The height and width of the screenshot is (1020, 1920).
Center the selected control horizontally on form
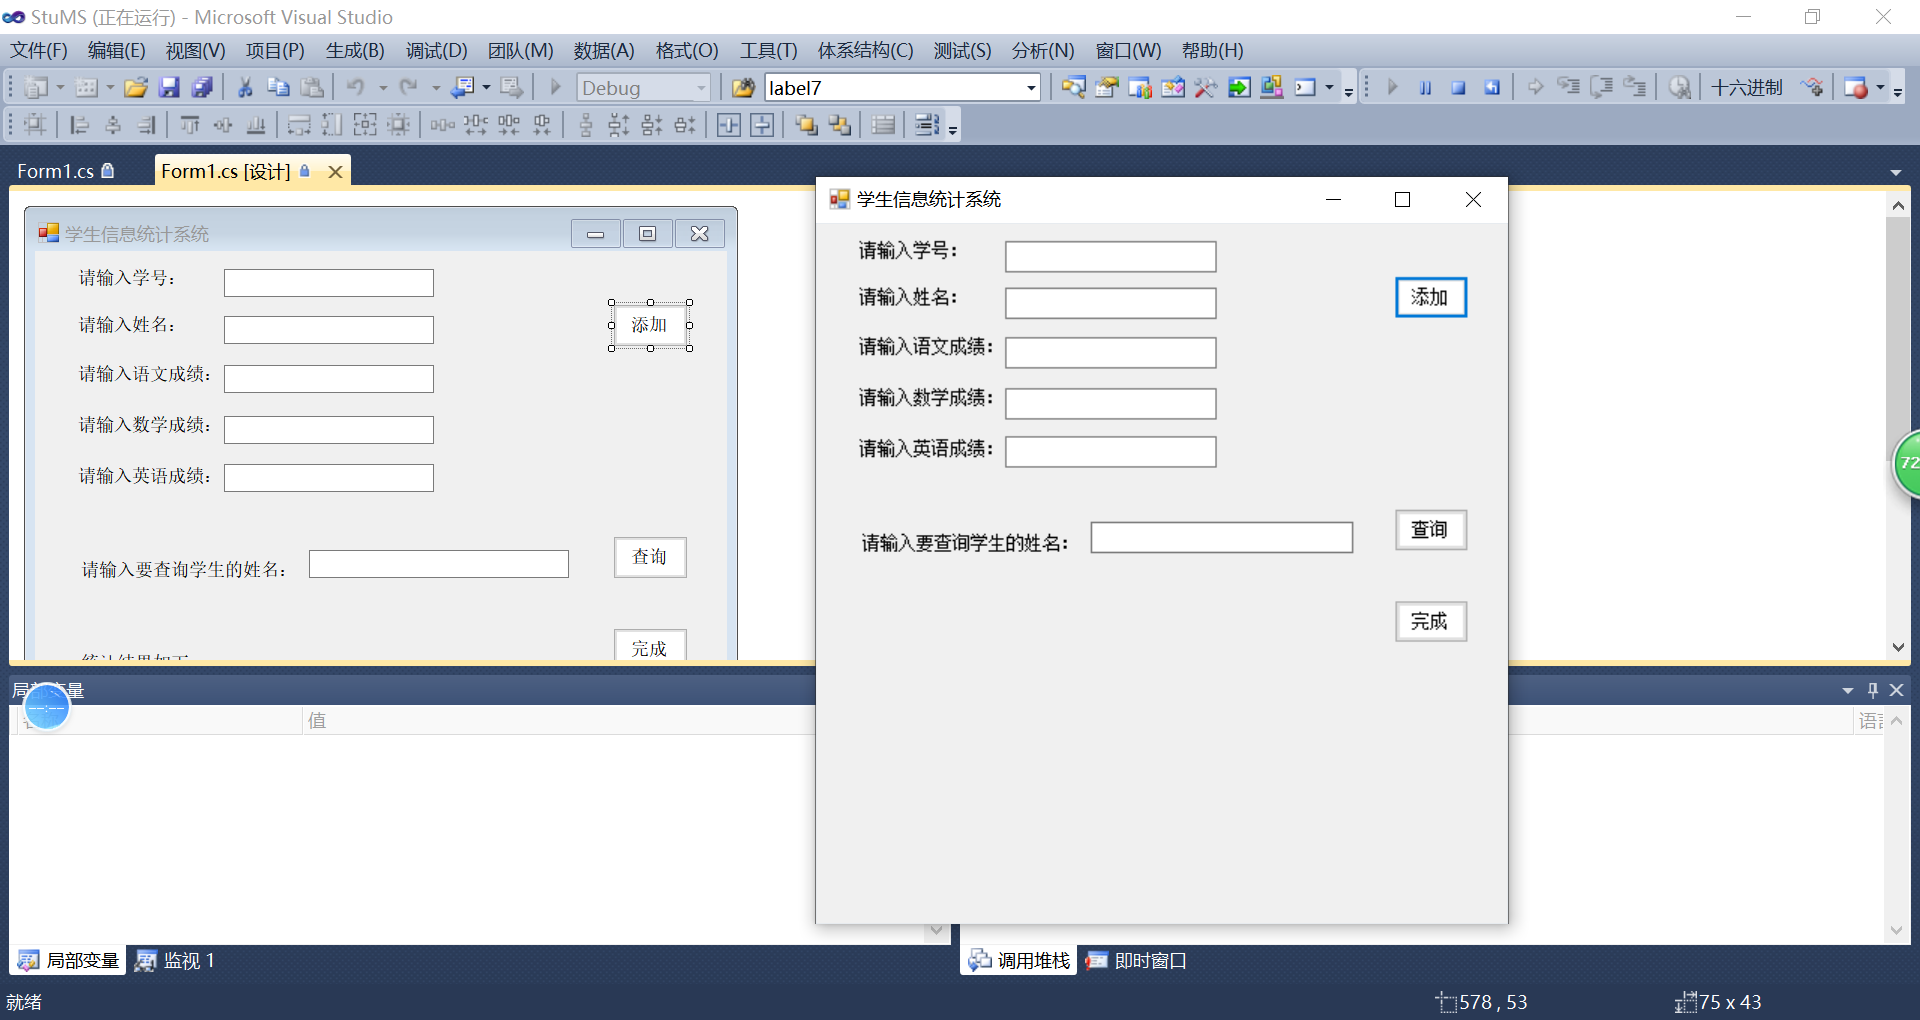(x=728, y=124)
